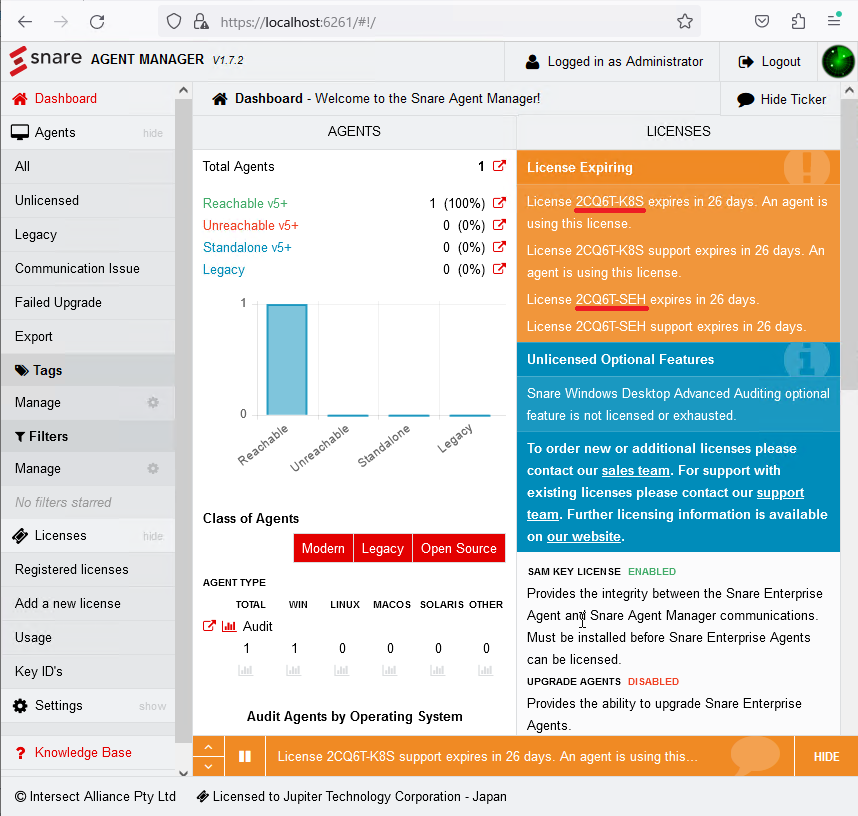Viewport: 858px width, 816px height.
Task: Click the LINUX column mini chart icon
Action: pyautogui.click(x=341, y=670)
